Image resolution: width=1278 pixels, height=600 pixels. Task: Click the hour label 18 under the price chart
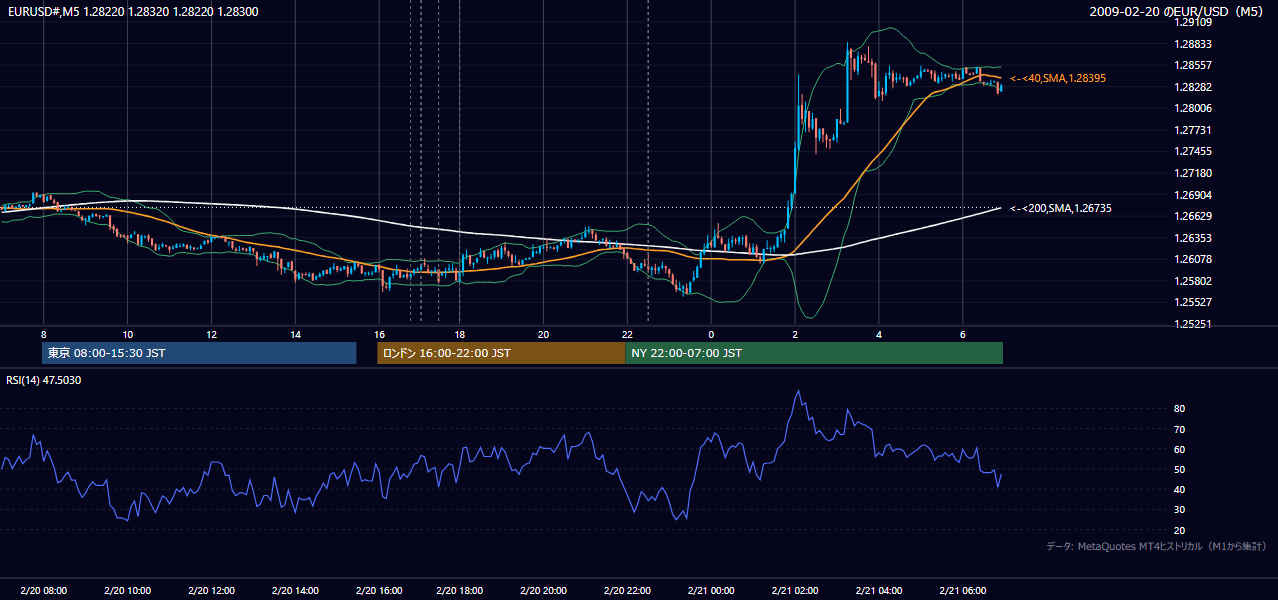coord(459,334)
